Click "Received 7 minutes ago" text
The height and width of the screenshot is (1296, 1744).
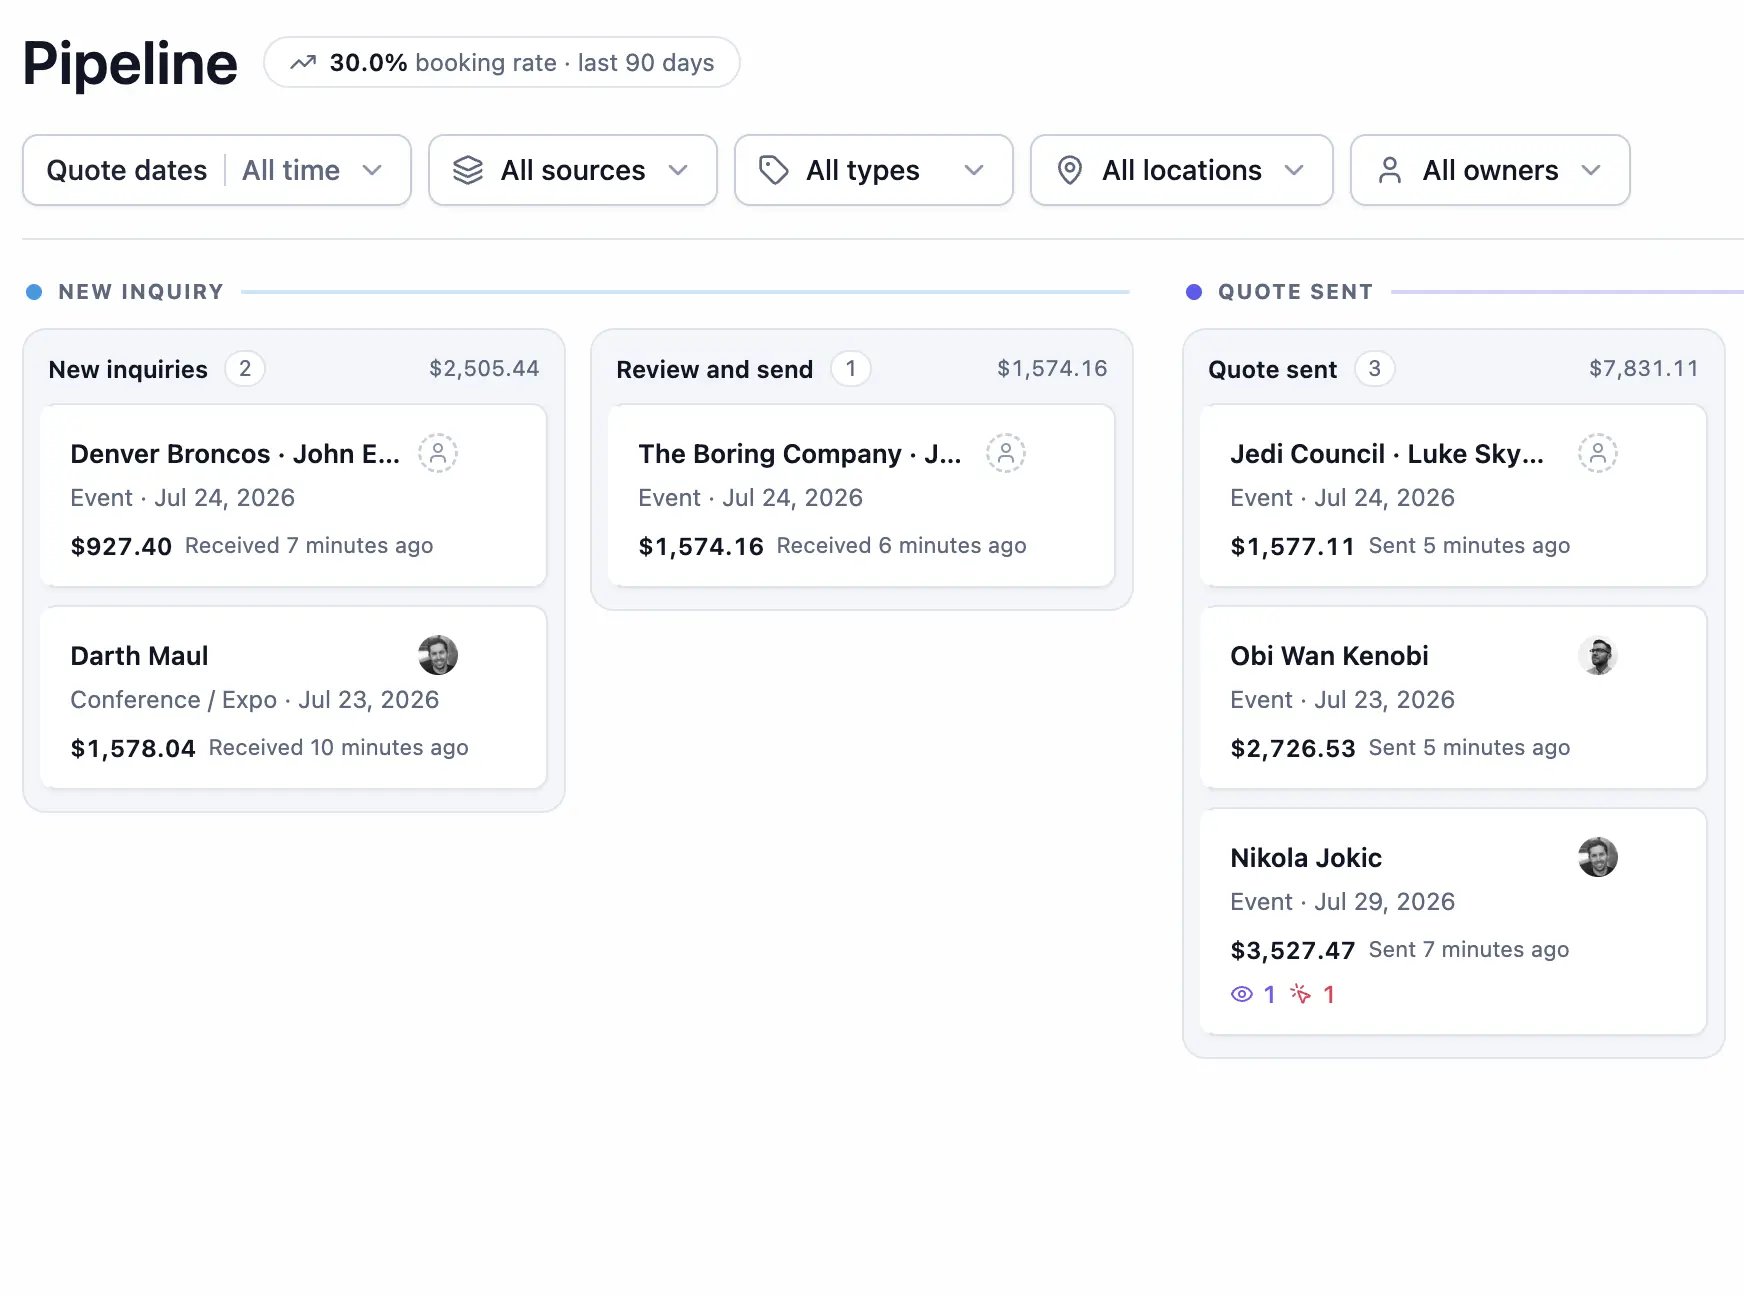pyautogui.click(x=309, y=546)
